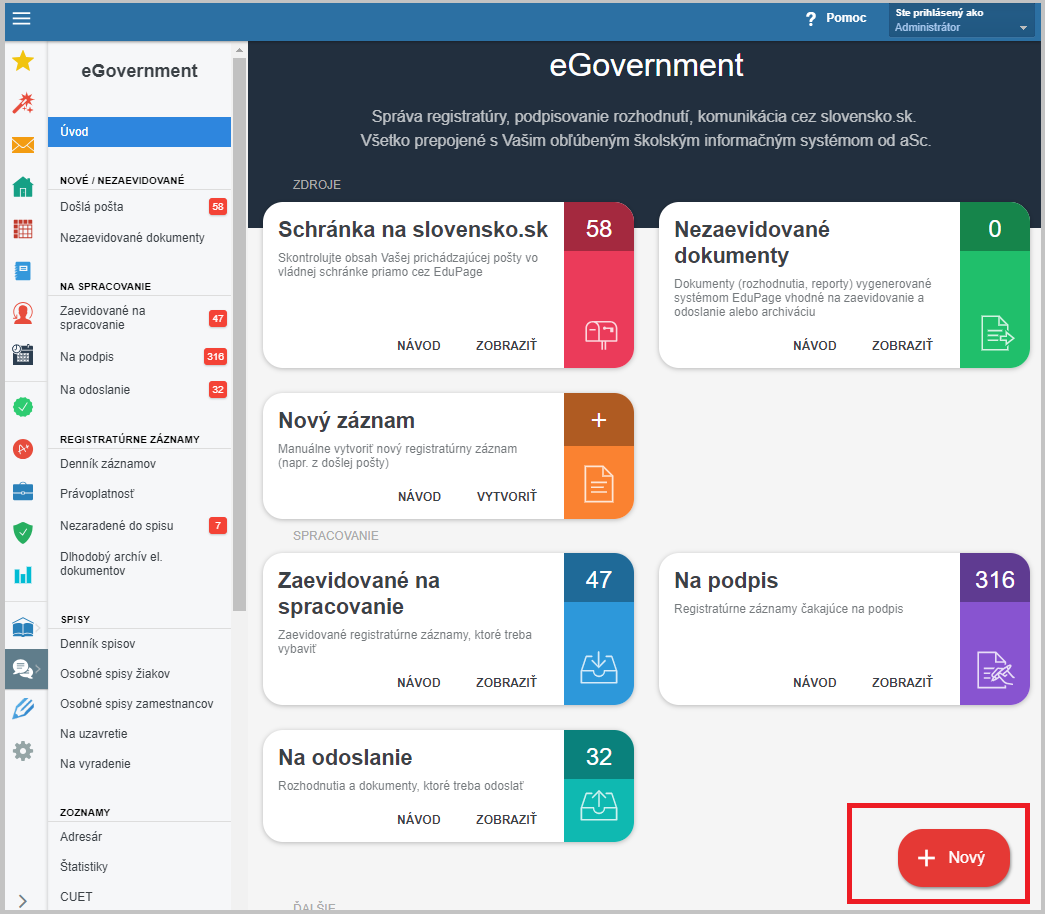
Task: Open the red A+ grades icon
Action: 23,449
